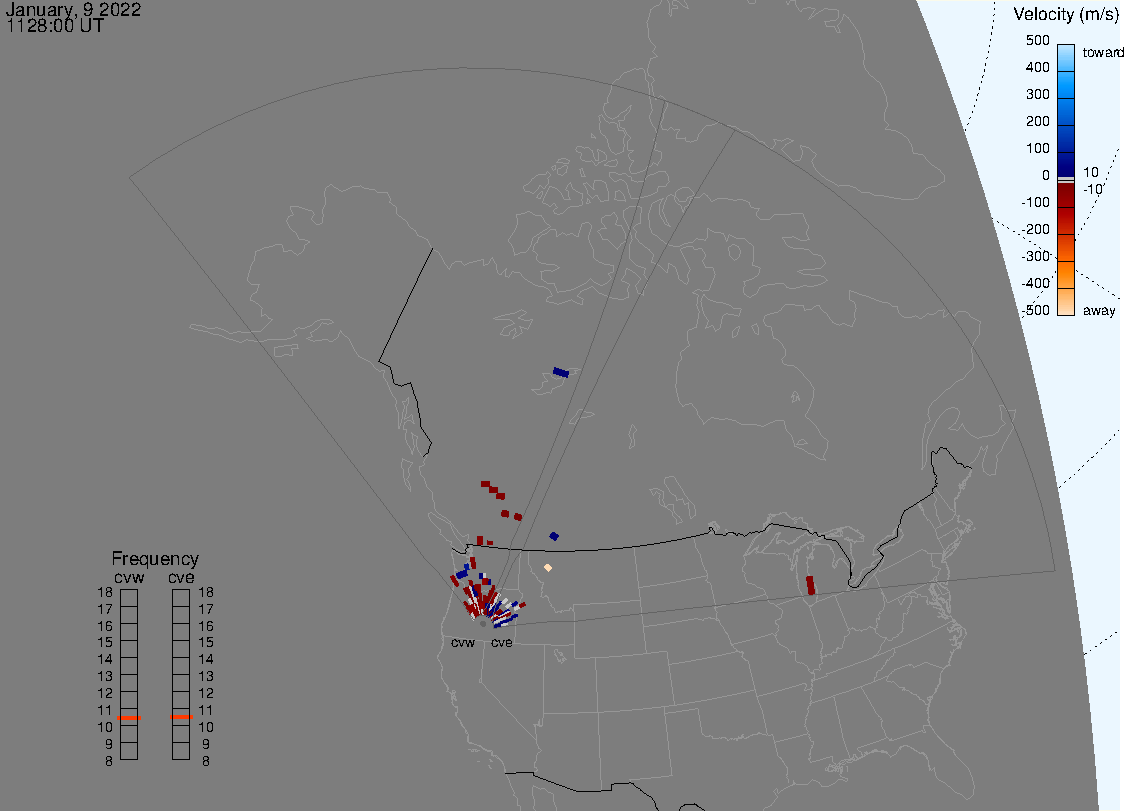Select the dark navy 0–100 velocity swatch

pyautogui.click(x=1066, y=165)
